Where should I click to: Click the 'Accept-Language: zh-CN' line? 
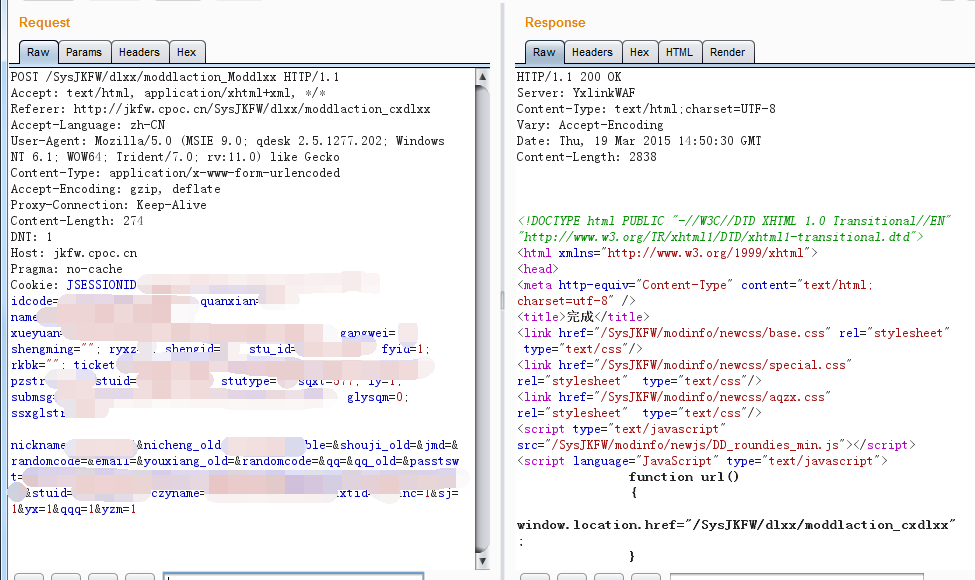pos(88,125)
